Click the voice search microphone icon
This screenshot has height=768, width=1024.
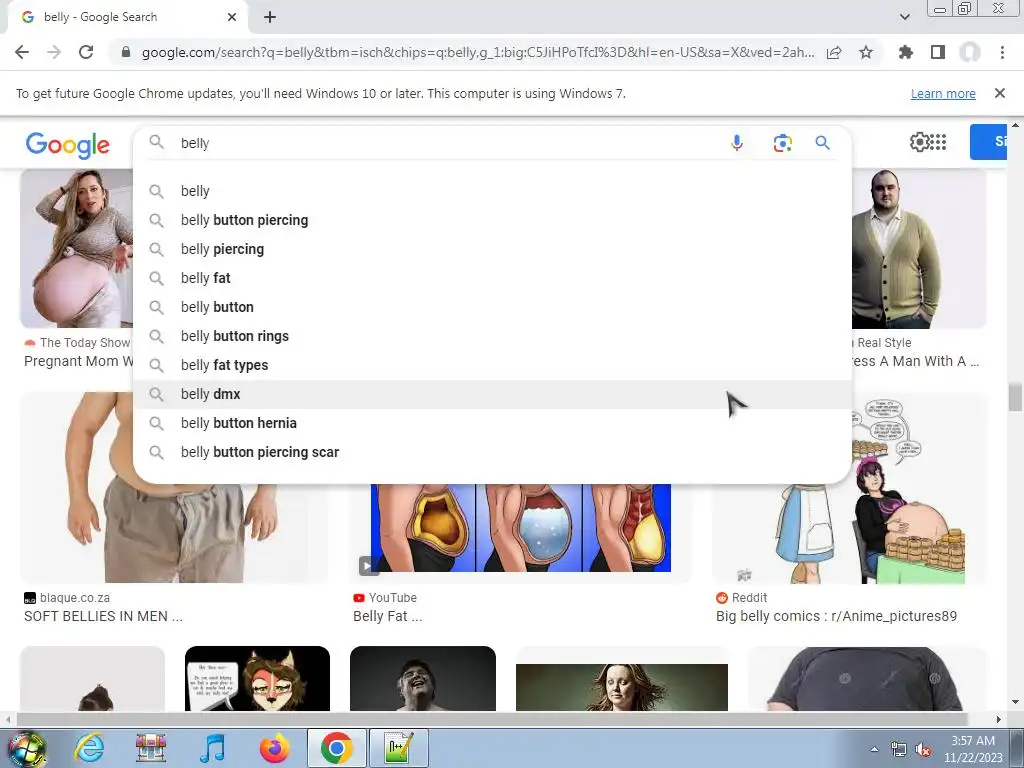[737, 142]
